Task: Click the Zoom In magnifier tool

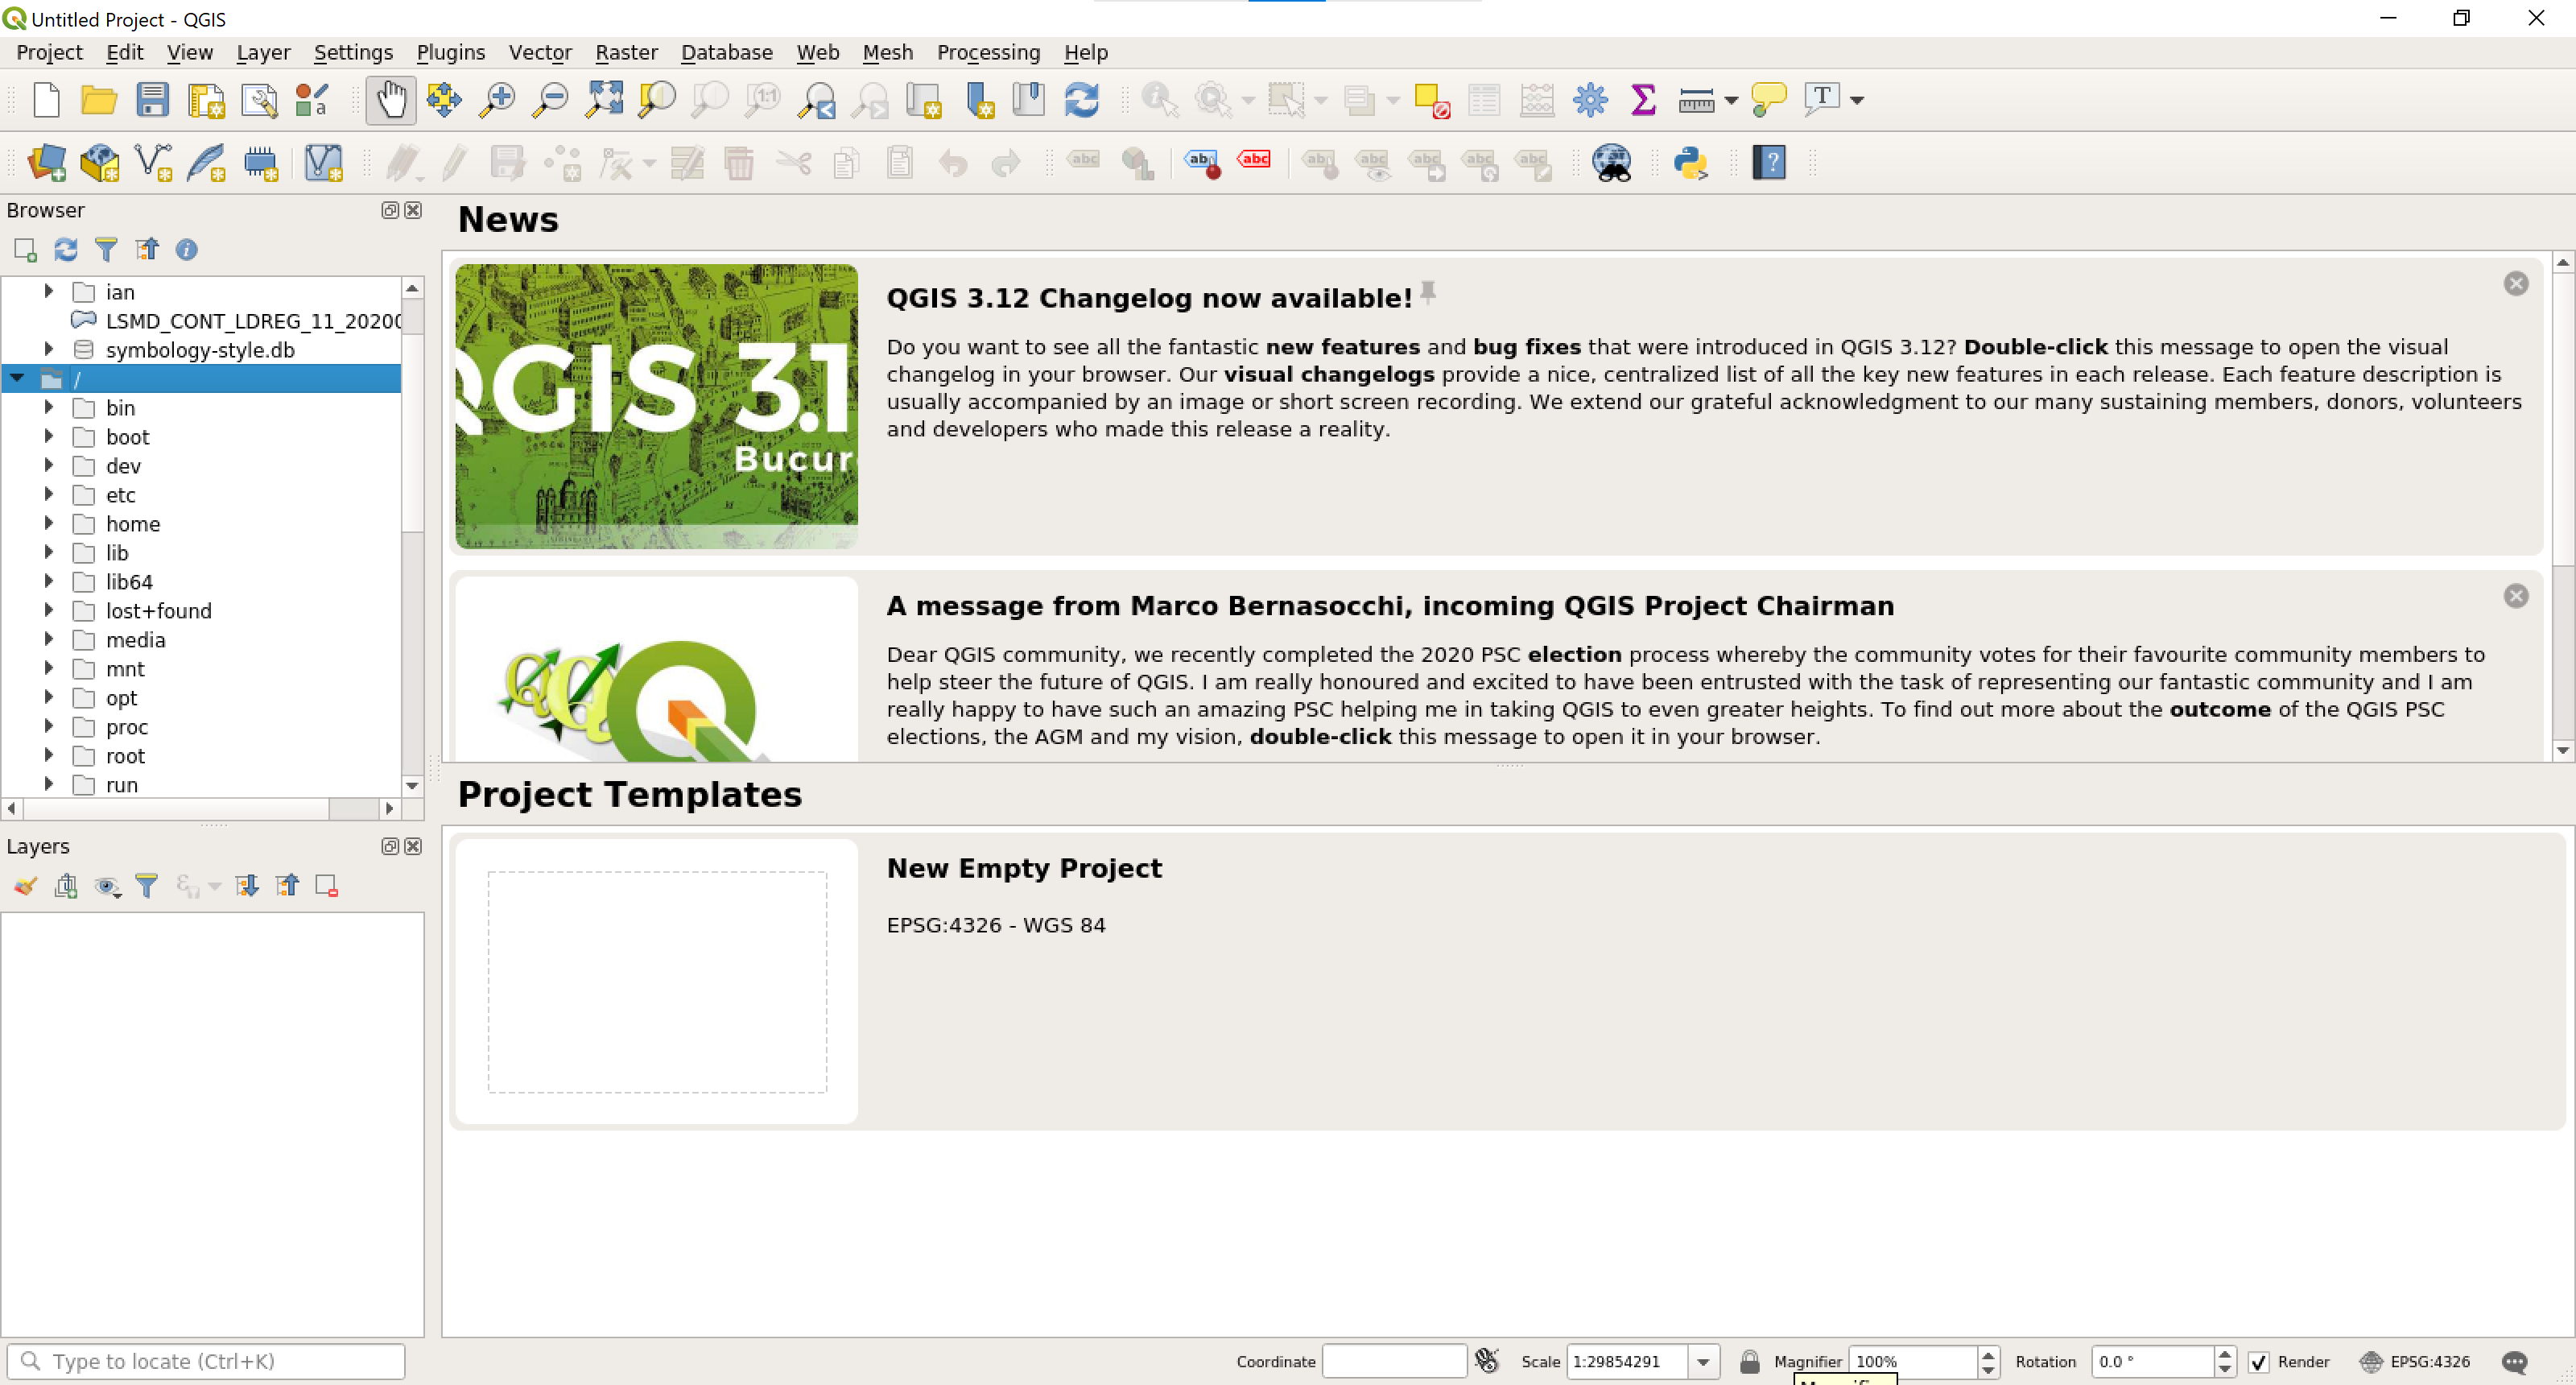Action: (497, 100)
